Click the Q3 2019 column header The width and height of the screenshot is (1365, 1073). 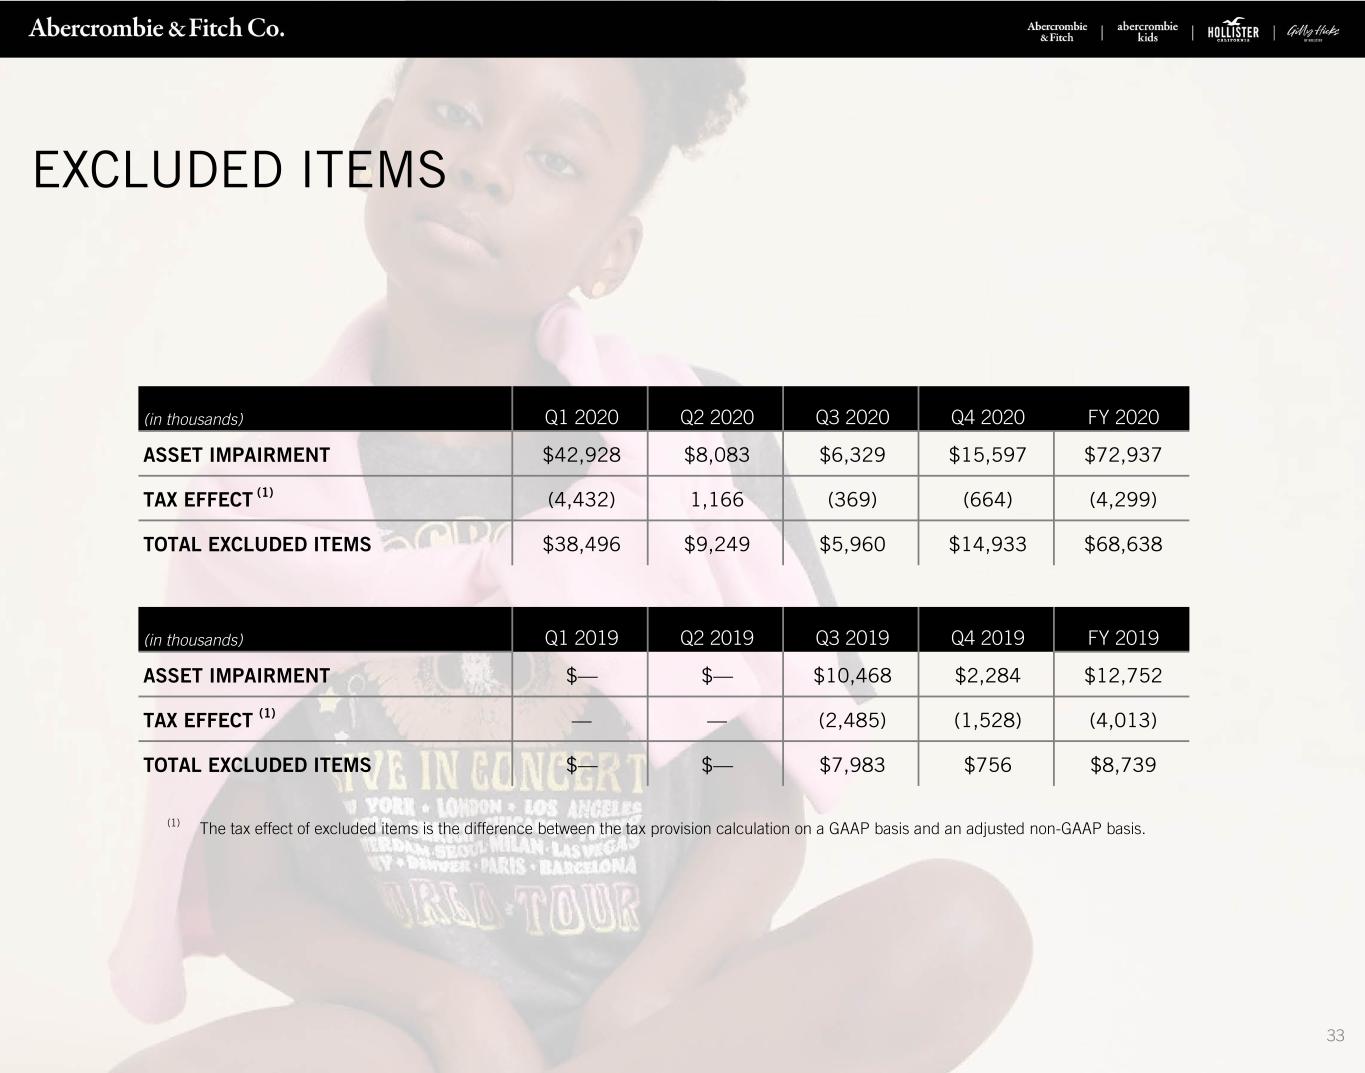point(852,638)
